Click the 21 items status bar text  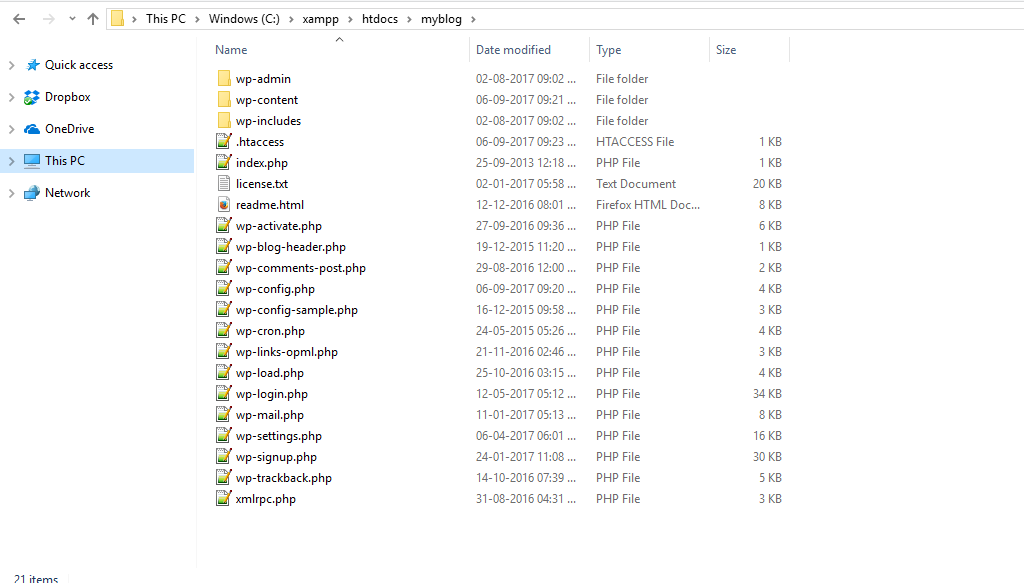pos(36,578)
